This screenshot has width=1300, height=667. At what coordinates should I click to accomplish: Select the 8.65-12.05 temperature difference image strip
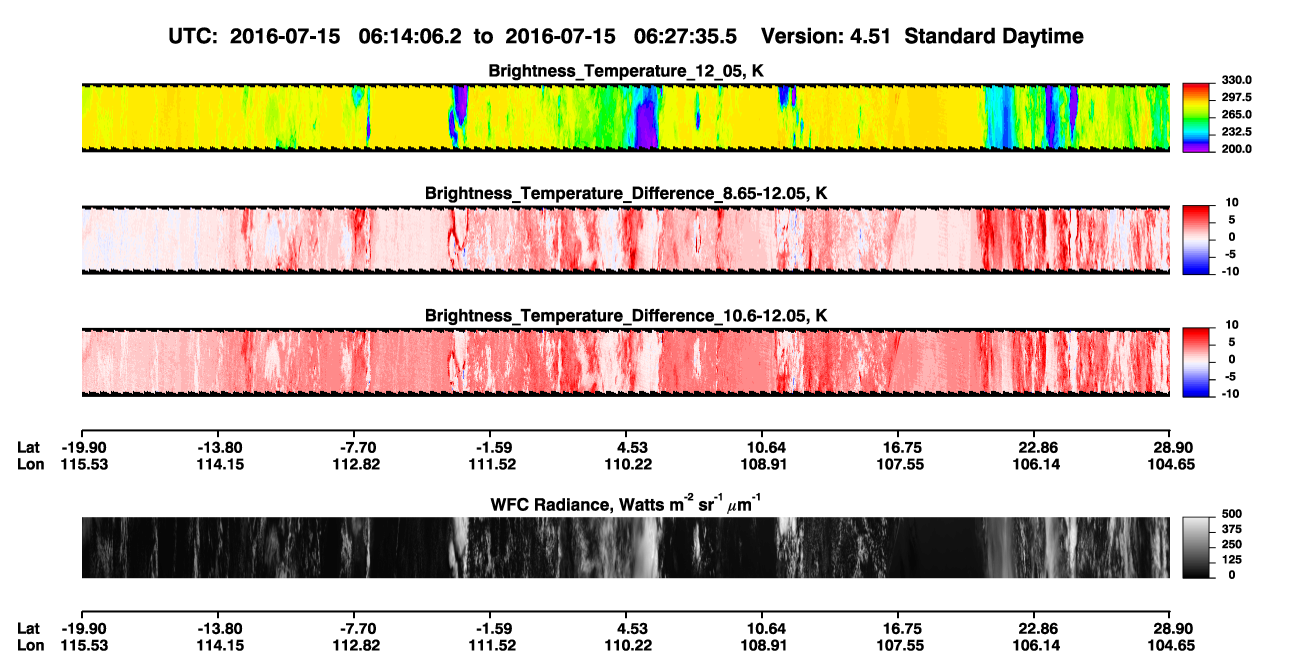click(x=625, y=239)
